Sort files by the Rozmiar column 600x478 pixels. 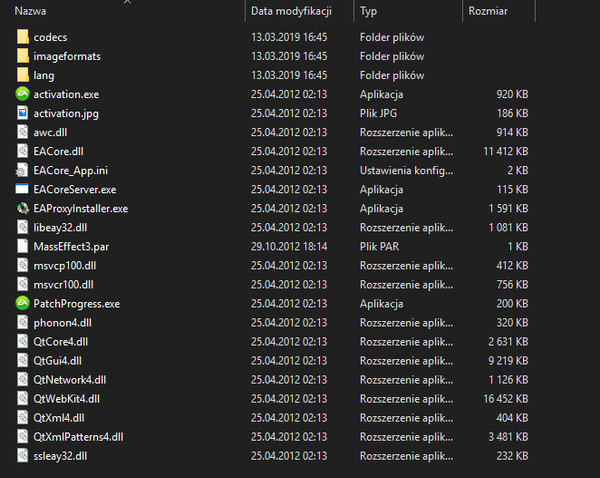[x=487, y=11]
